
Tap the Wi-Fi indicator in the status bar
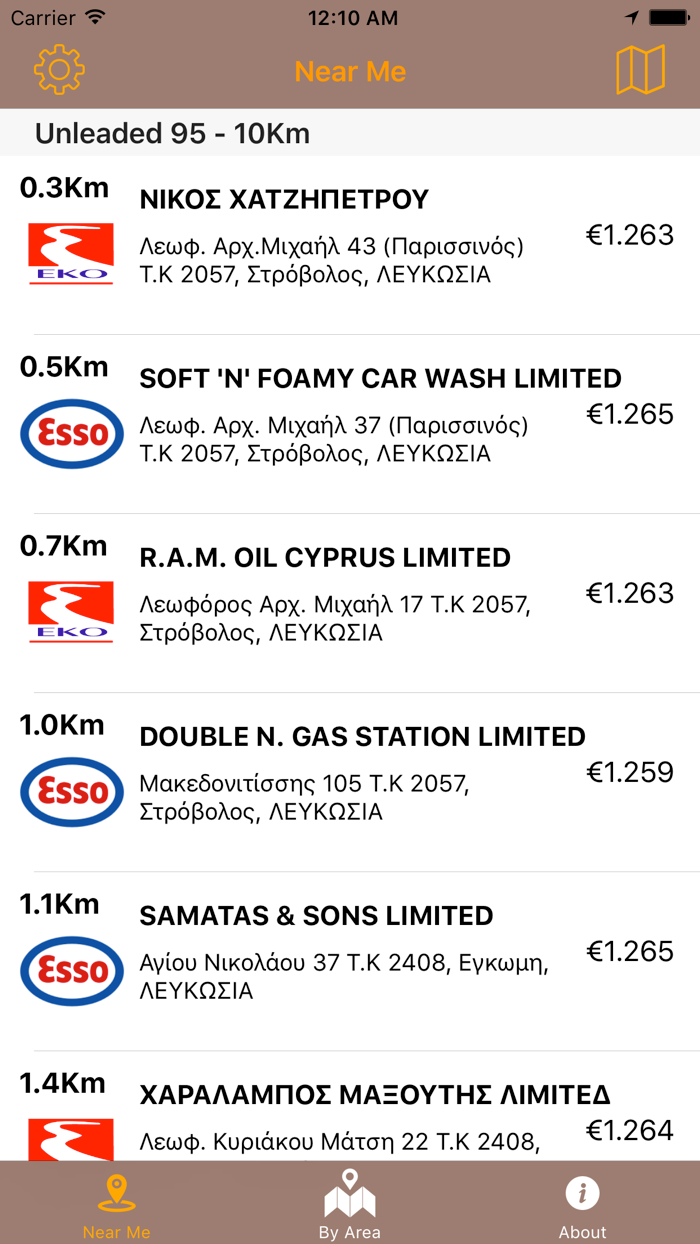tap(96, 17)
